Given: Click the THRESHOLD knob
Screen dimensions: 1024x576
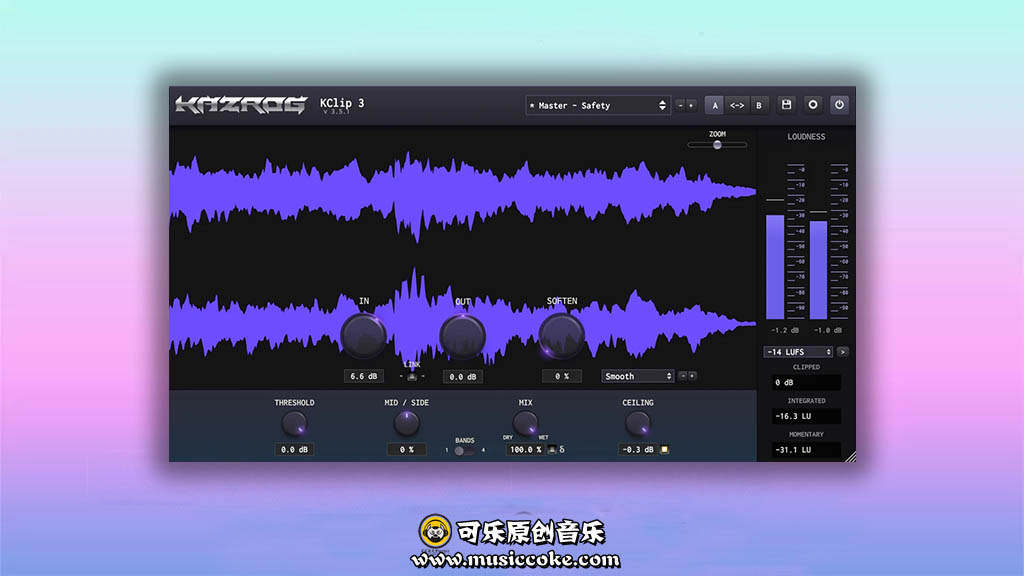Looking at the screenshot, I should coord(295,424).
